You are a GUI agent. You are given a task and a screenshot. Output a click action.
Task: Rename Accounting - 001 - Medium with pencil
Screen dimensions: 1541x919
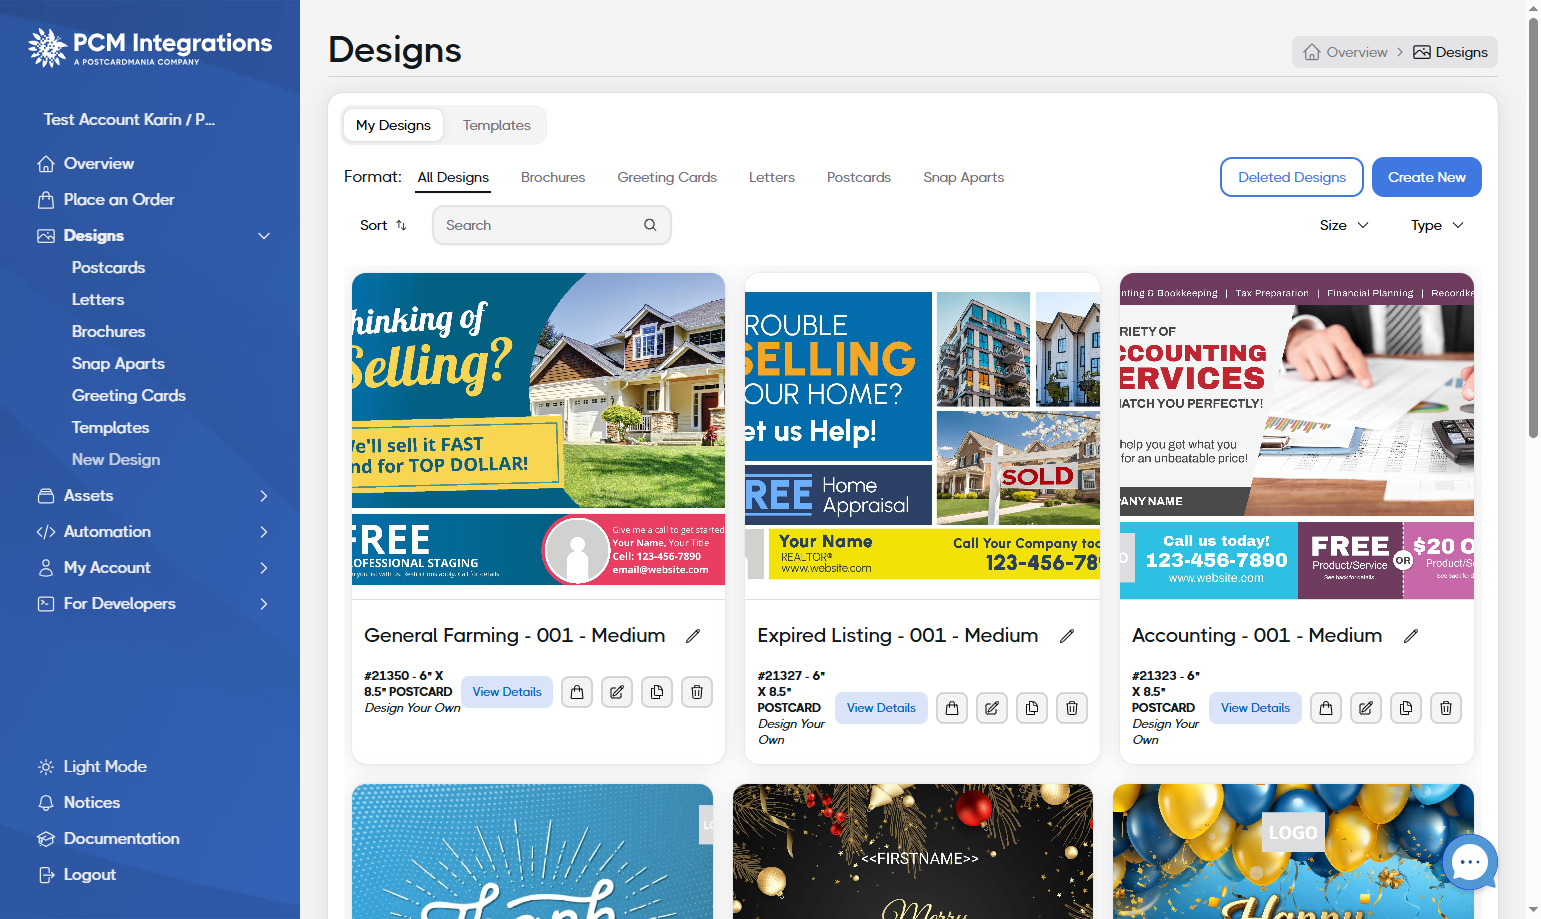point(1411,636)
